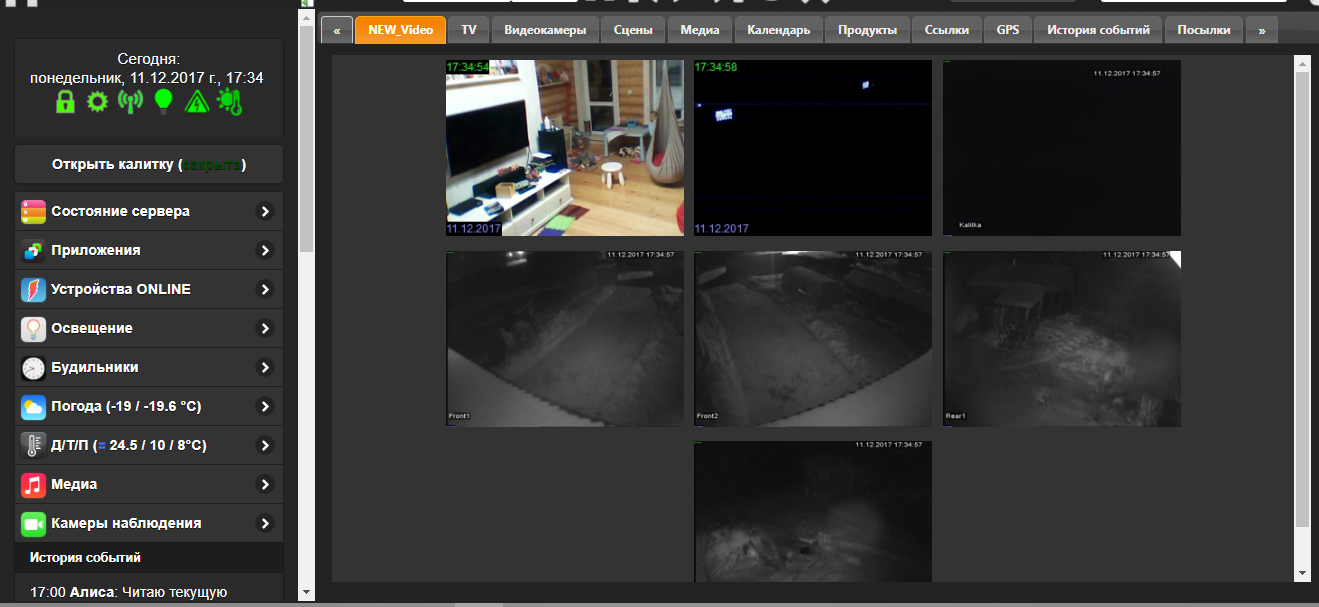Click the green gear status icon

(97, 101)
